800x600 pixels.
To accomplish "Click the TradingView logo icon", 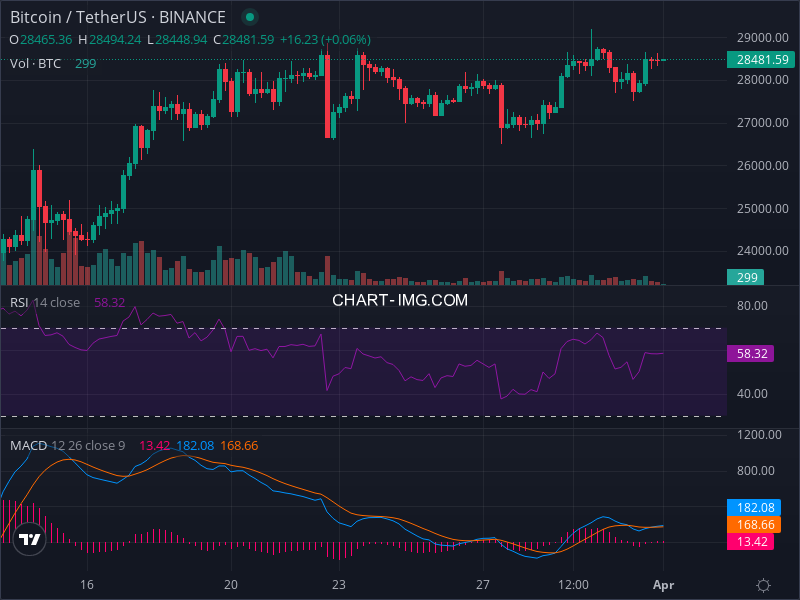I will (30, 538).
